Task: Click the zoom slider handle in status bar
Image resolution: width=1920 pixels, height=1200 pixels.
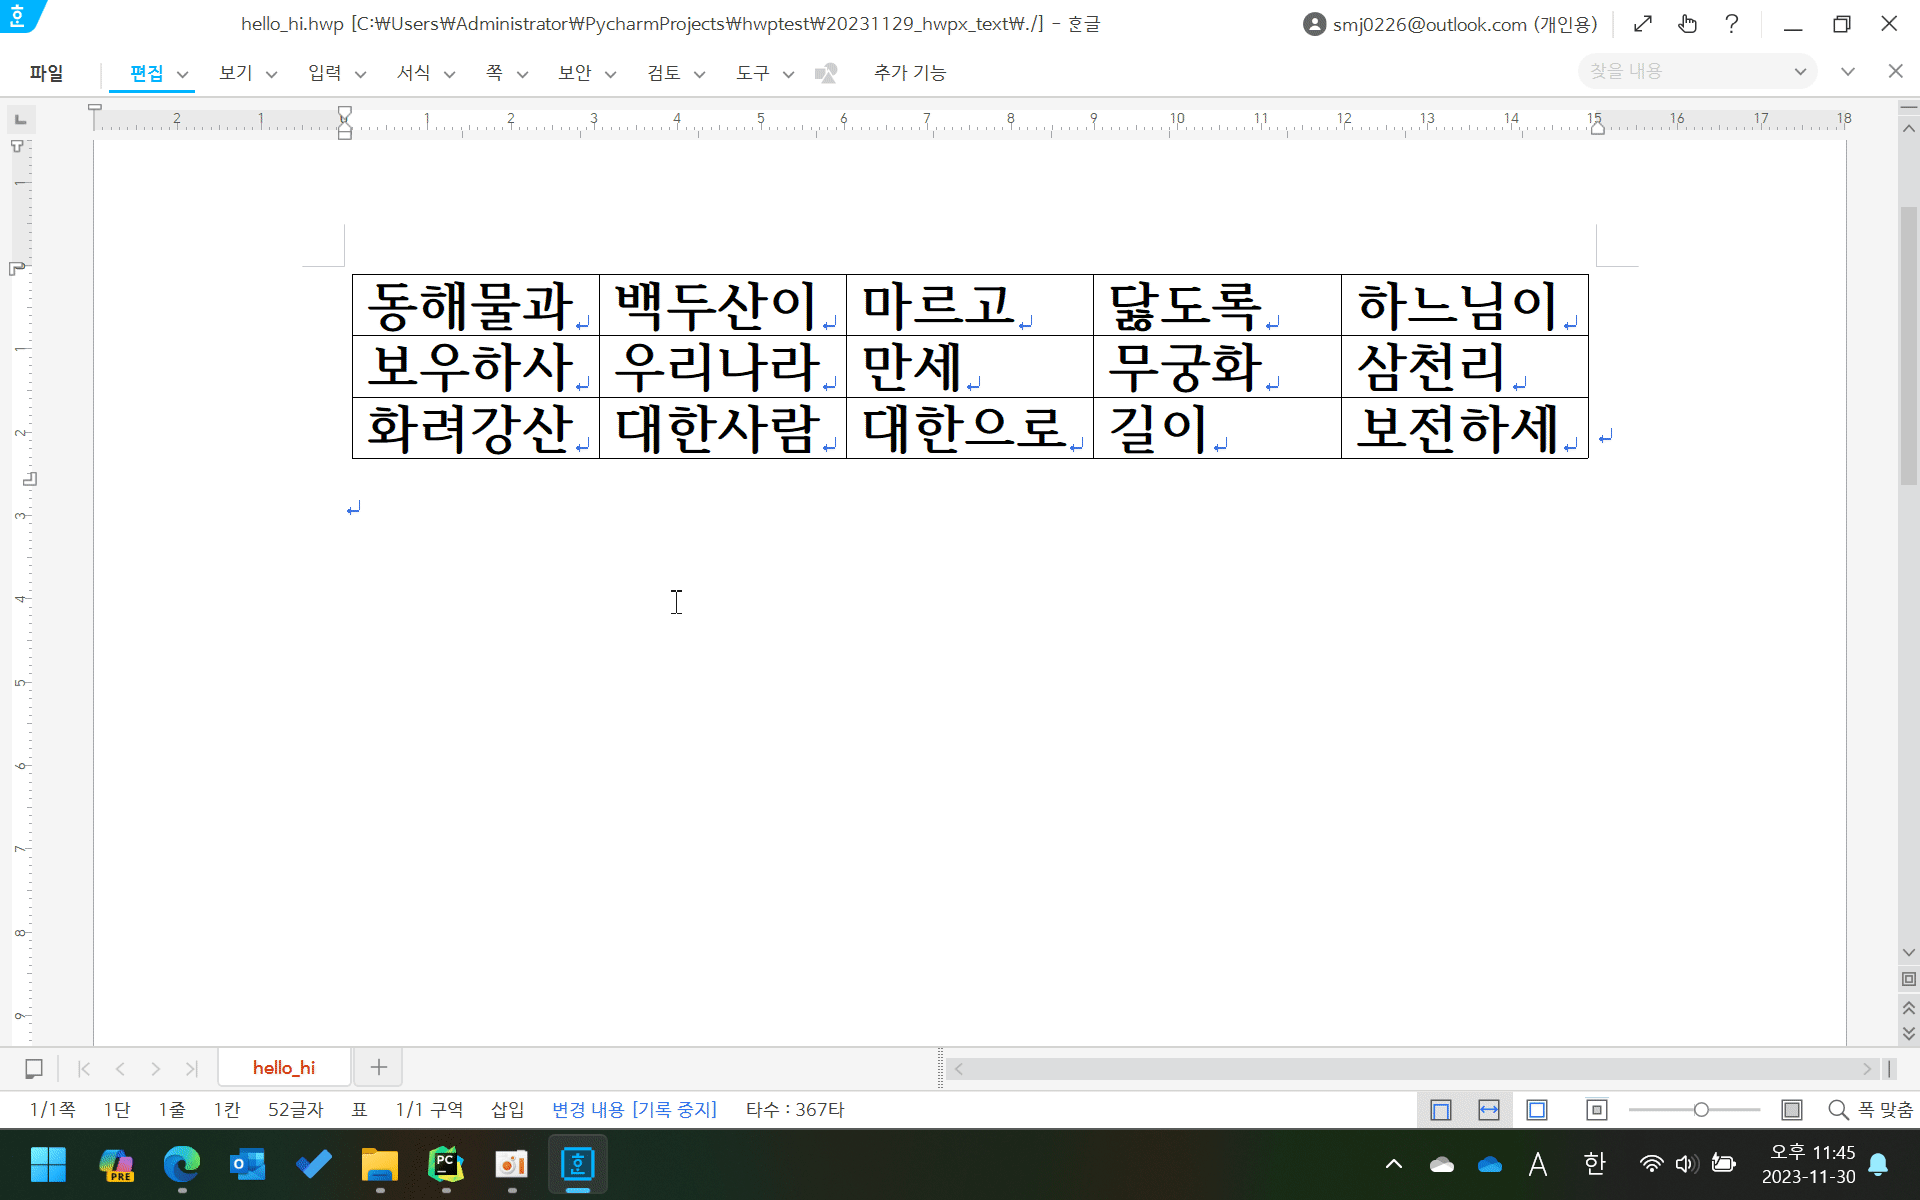Action: 1701,1110
